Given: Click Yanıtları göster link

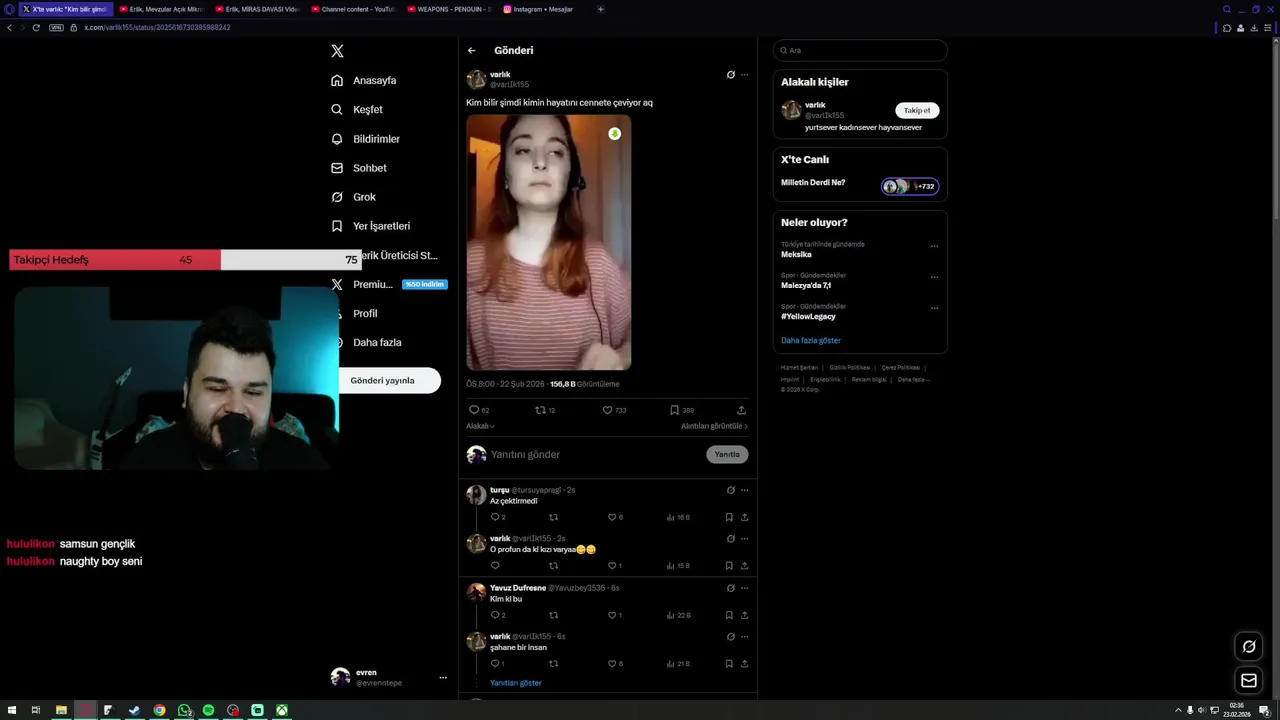Looking at the screenshot, I should tap(515, 683).
